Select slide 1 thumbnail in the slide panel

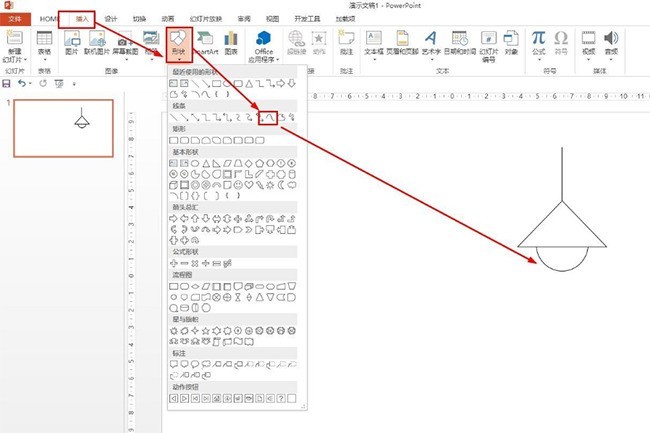63,128
